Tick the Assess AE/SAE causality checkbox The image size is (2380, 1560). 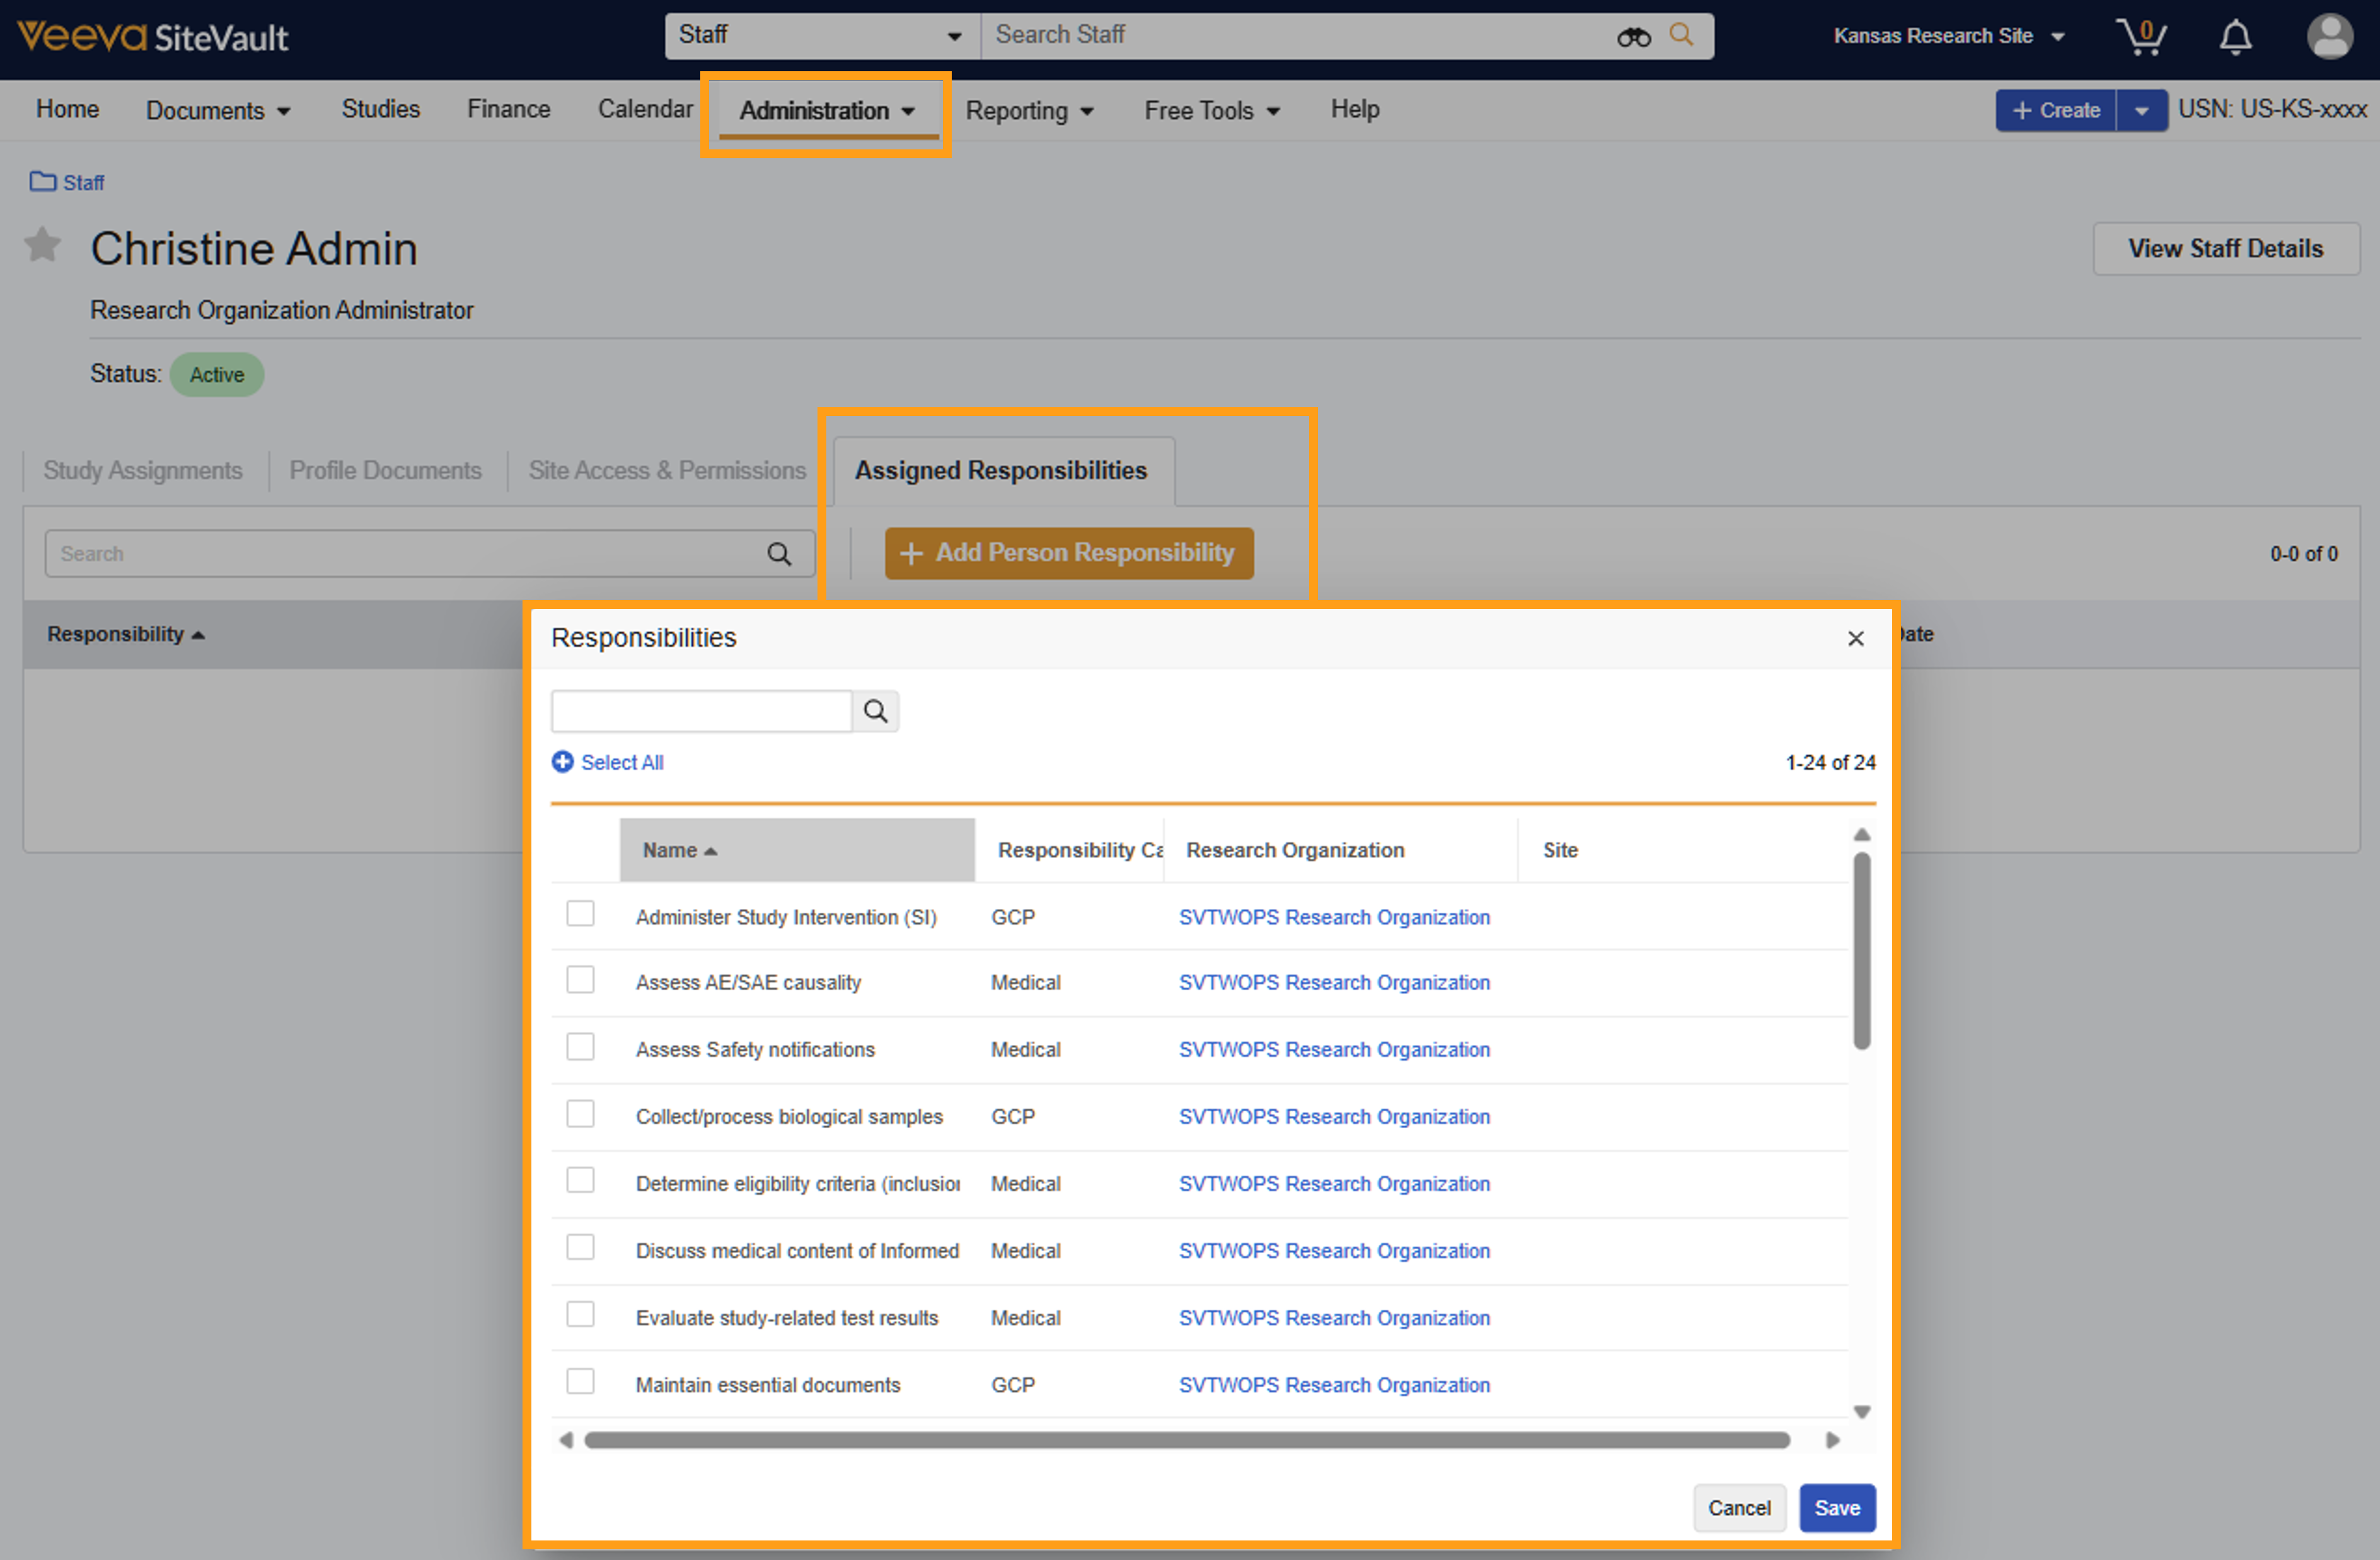580,980
